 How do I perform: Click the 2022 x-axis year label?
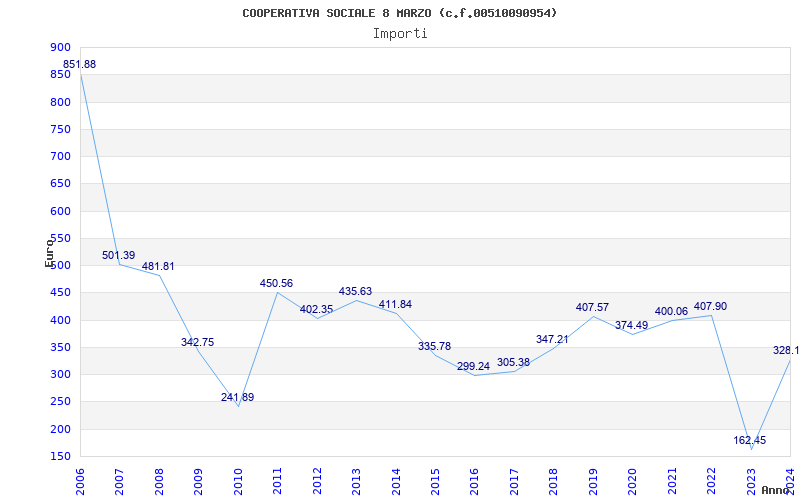click(x=711, y=481)
